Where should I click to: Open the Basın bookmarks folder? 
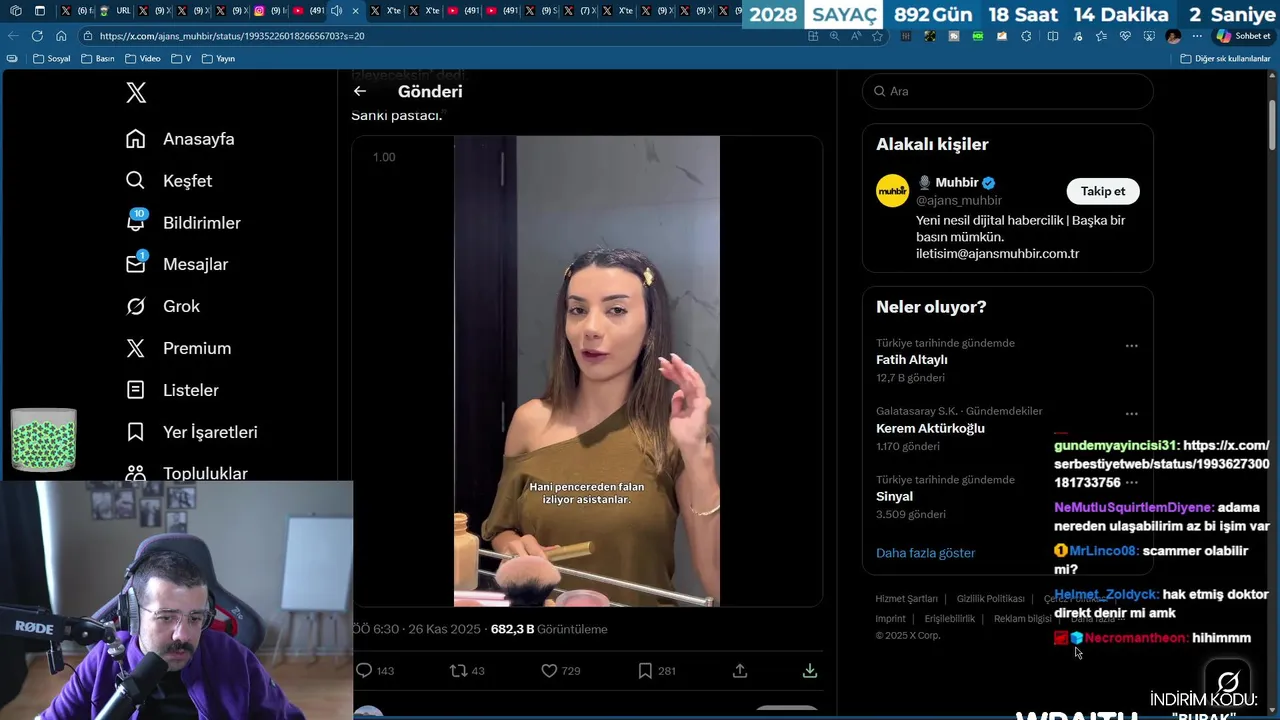click(98, 59)
